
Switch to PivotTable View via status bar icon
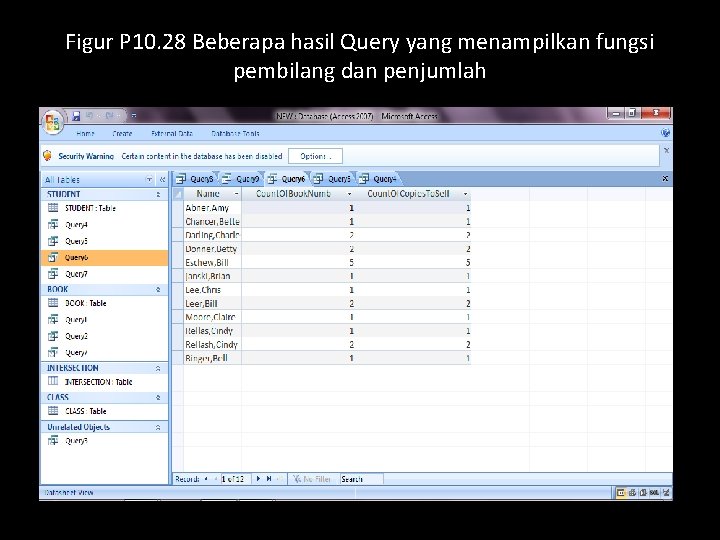(x=632, y=493)
